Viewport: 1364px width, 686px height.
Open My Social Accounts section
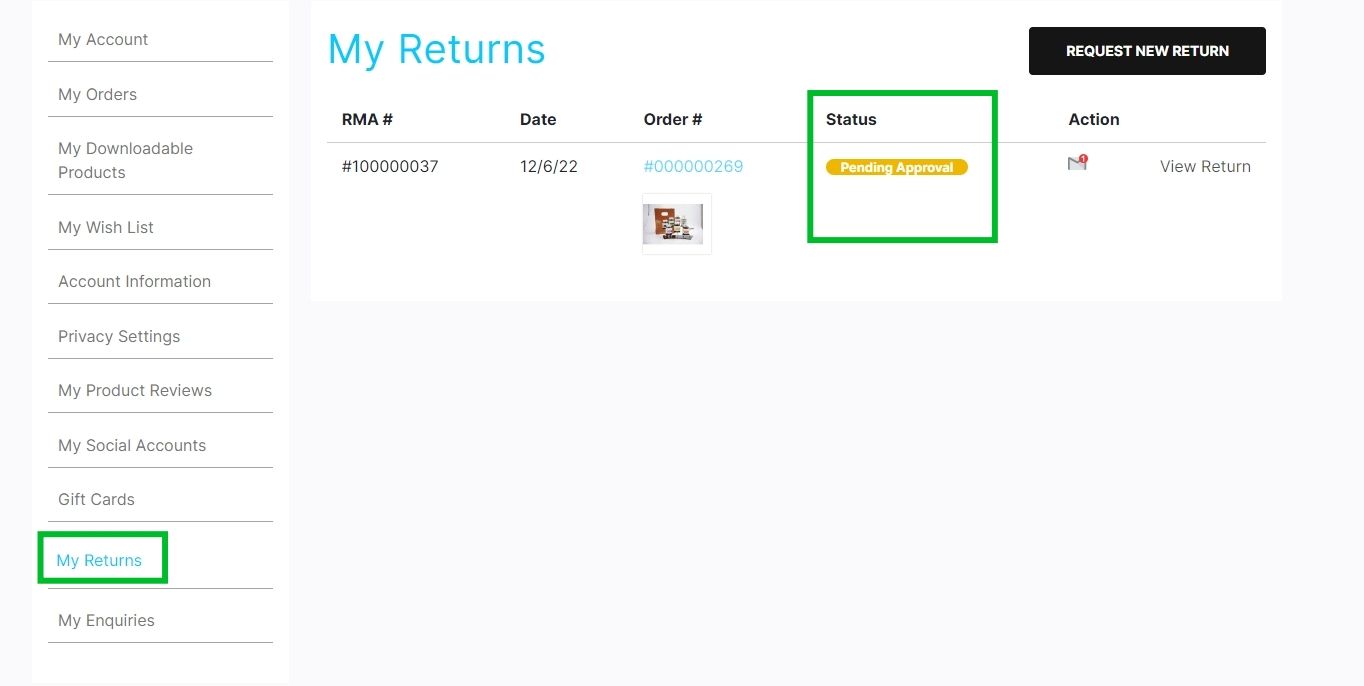(x=132, y=446)
